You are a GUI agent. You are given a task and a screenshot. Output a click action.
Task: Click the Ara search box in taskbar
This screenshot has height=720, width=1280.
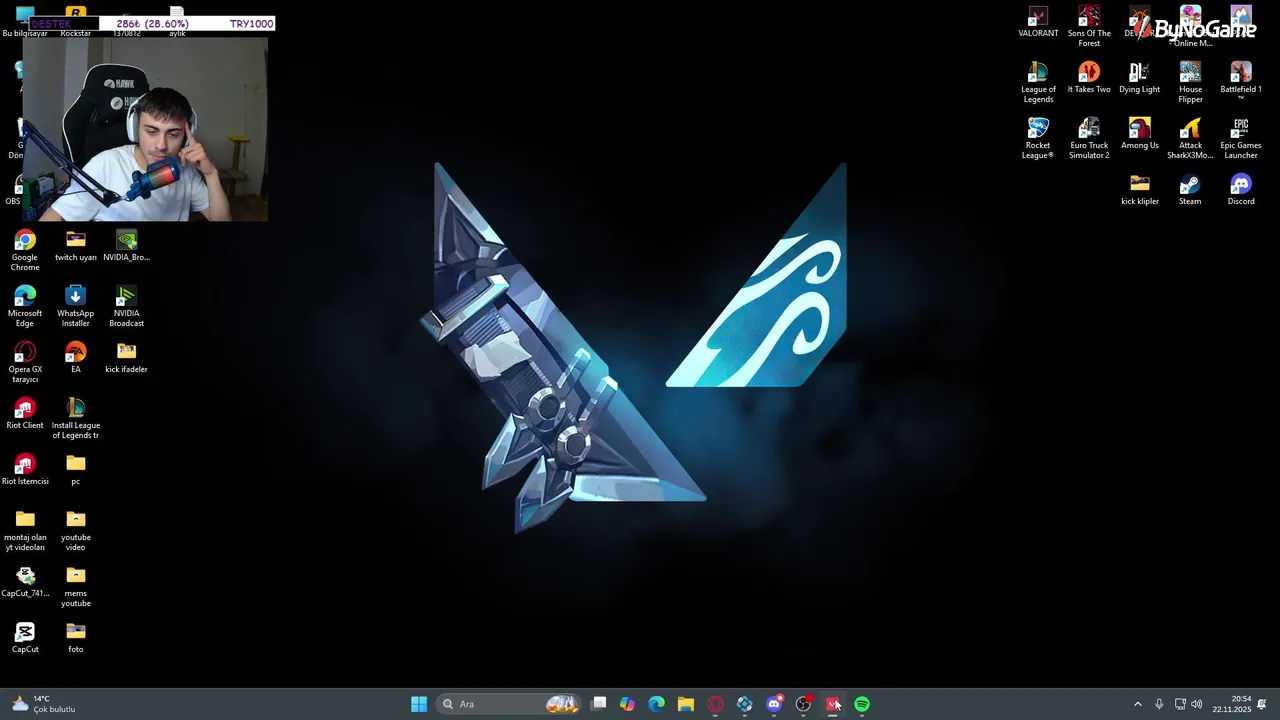coord(510,704)
